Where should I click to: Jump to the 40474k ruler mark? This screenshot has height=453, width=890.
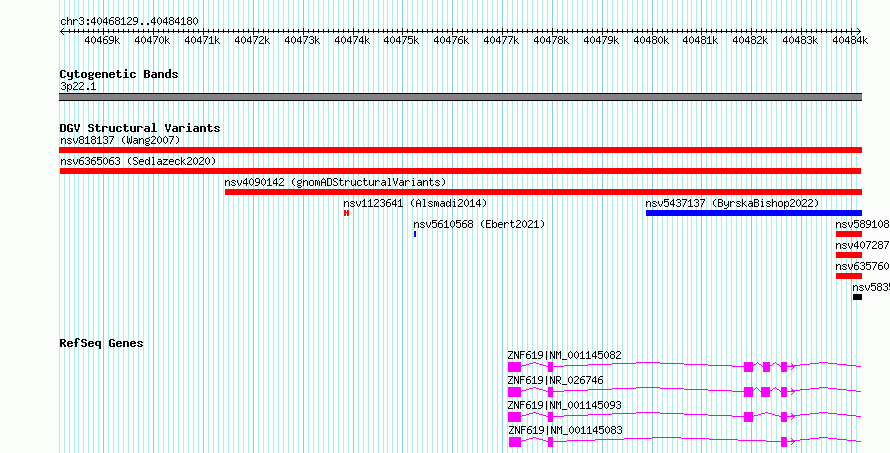[x=352, y=40]
